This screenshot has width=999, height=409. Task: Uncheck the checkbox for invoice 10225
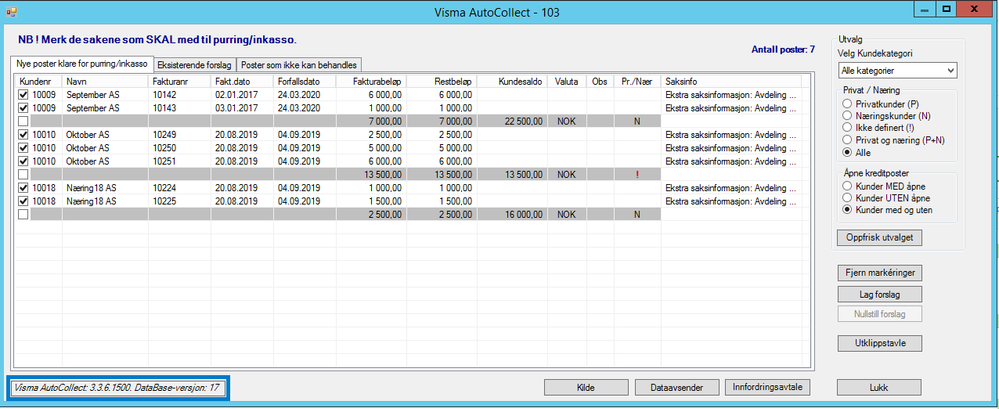point(23,201)
